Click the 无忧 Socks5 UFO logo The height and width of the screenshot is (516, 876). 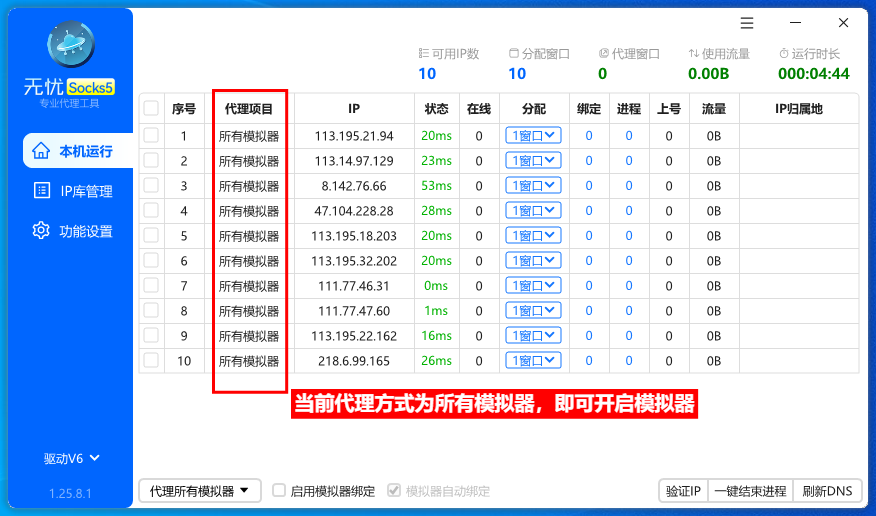[x=70, y=44]
